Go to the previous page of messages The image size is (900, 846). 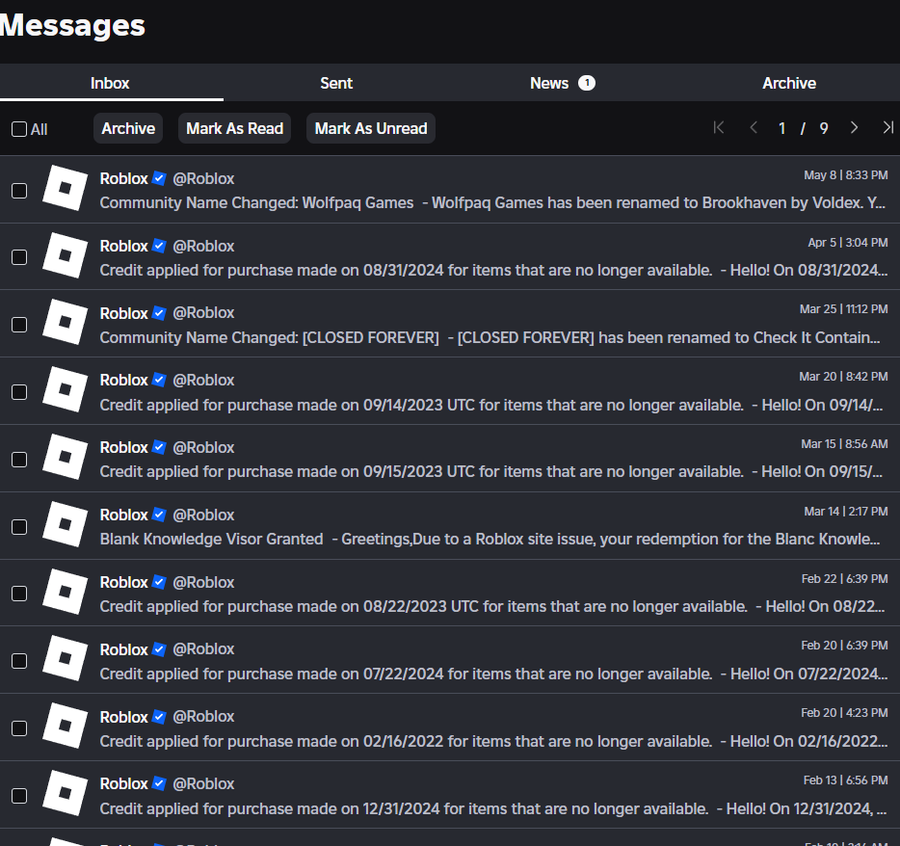click(x=754, y=127)
